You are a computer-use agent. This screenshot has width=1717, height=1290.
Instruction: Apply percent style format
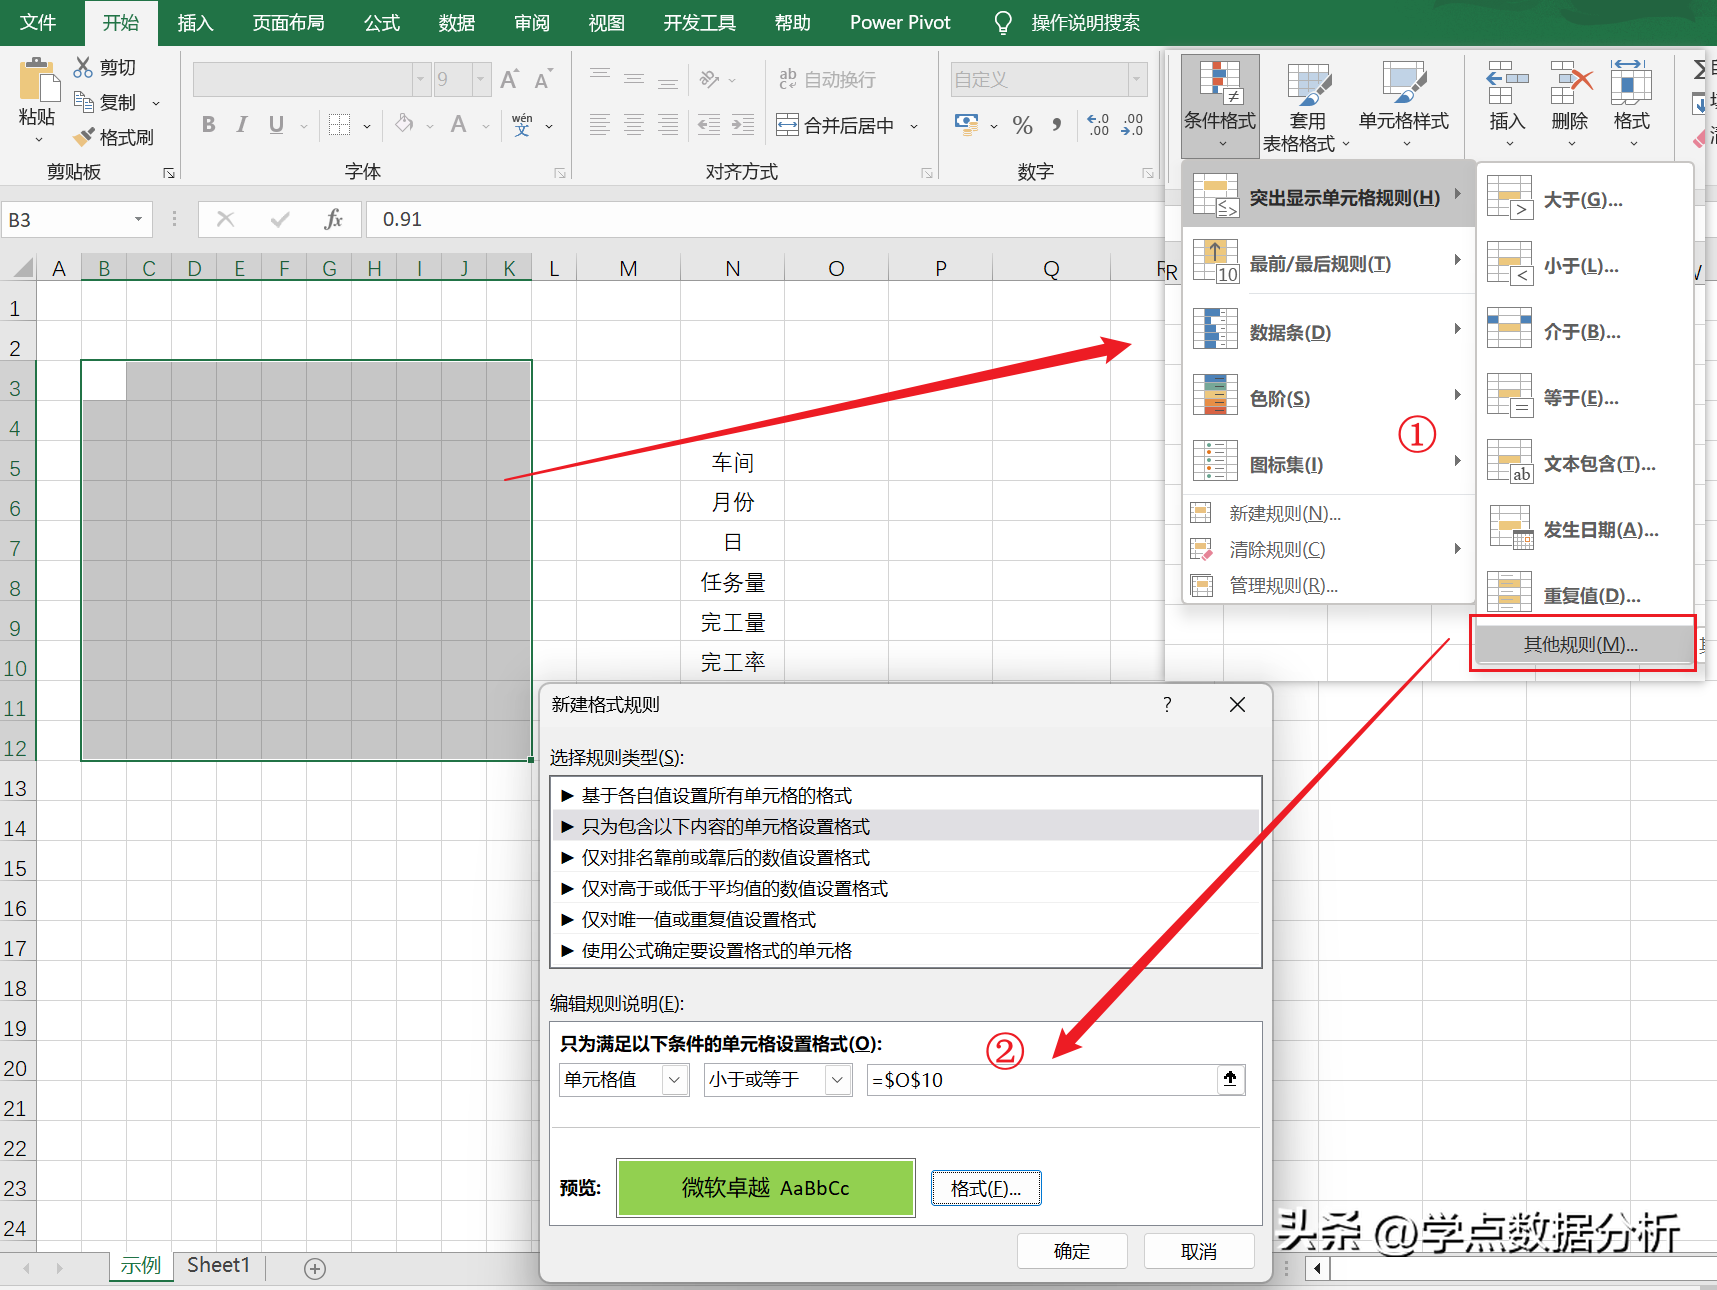1022,125
